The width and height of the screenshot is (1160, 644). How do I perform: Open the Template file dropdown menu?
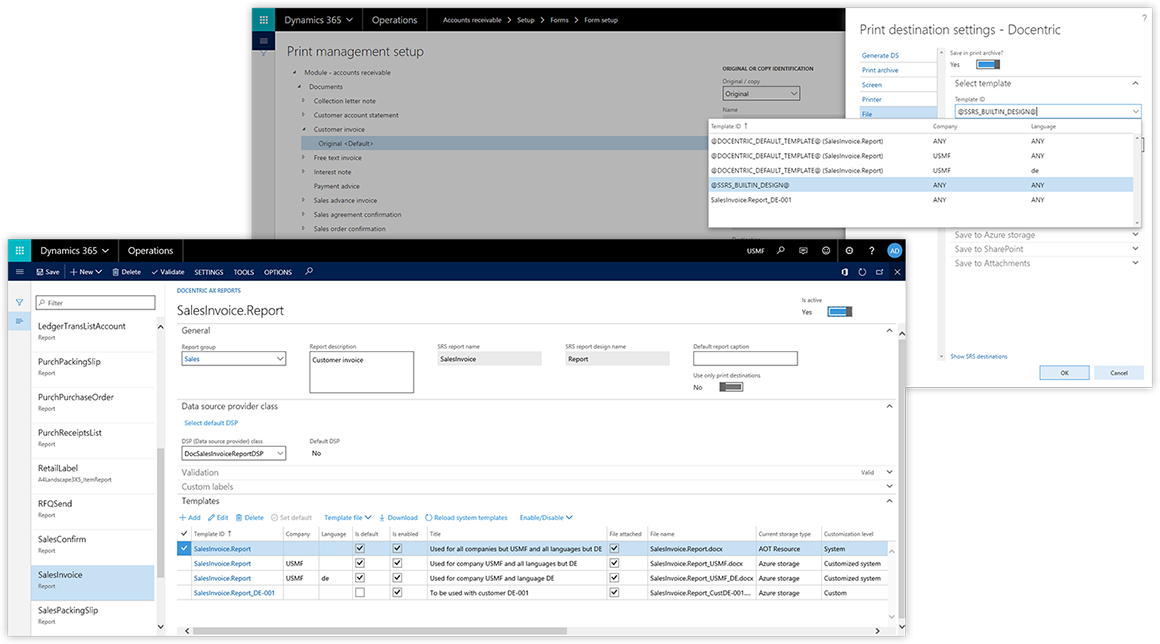(x=348, y=518)
